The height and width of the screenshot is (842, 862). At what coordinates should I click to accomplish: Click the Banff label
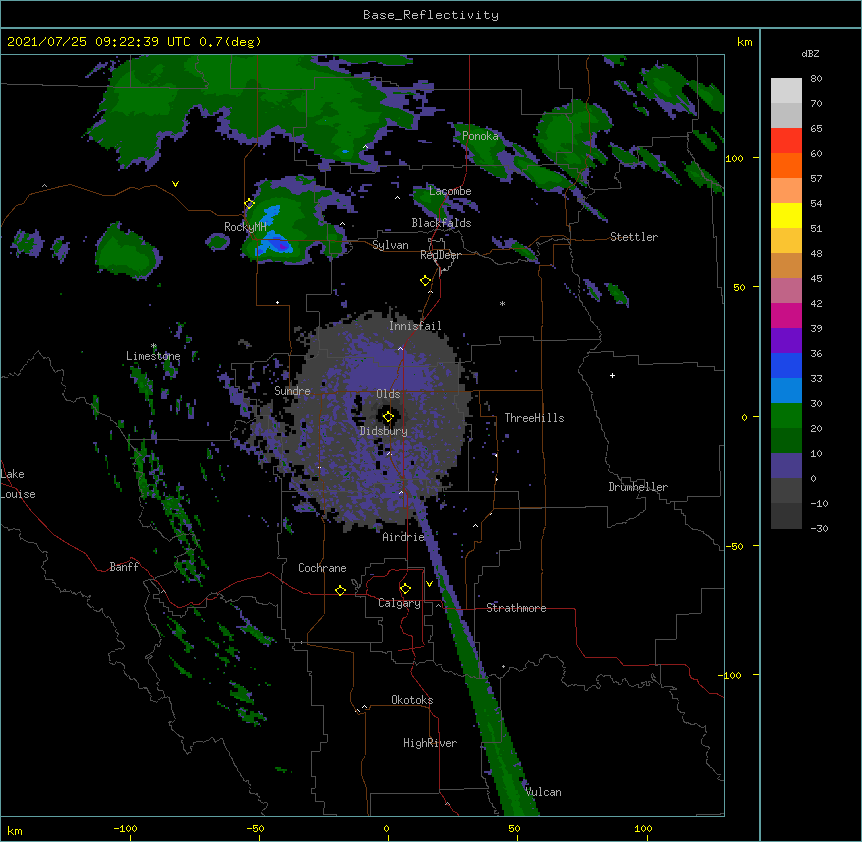click(124, 567)
